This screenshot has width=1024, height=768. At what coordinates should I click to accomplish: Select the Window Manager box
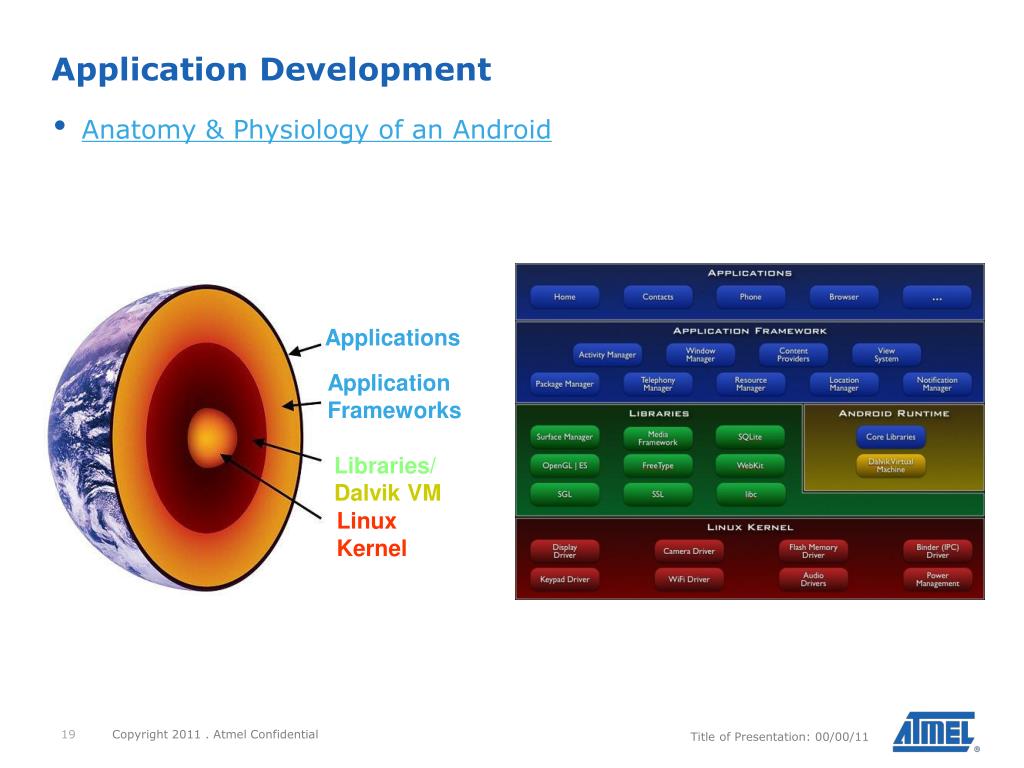coord(700,355)
